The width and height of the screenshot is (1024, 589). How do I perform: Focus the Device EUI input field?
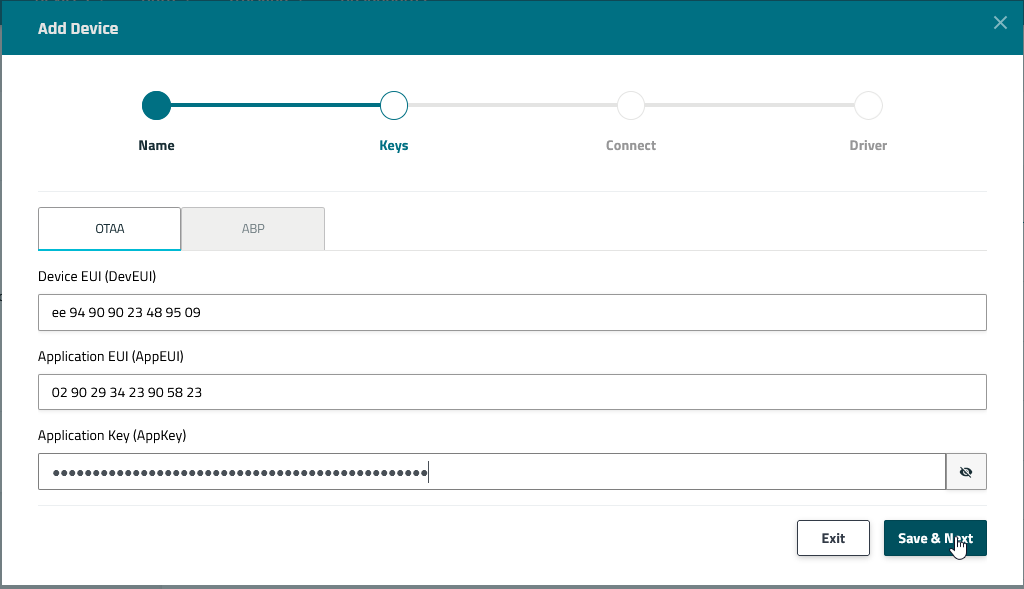point(512,312)
